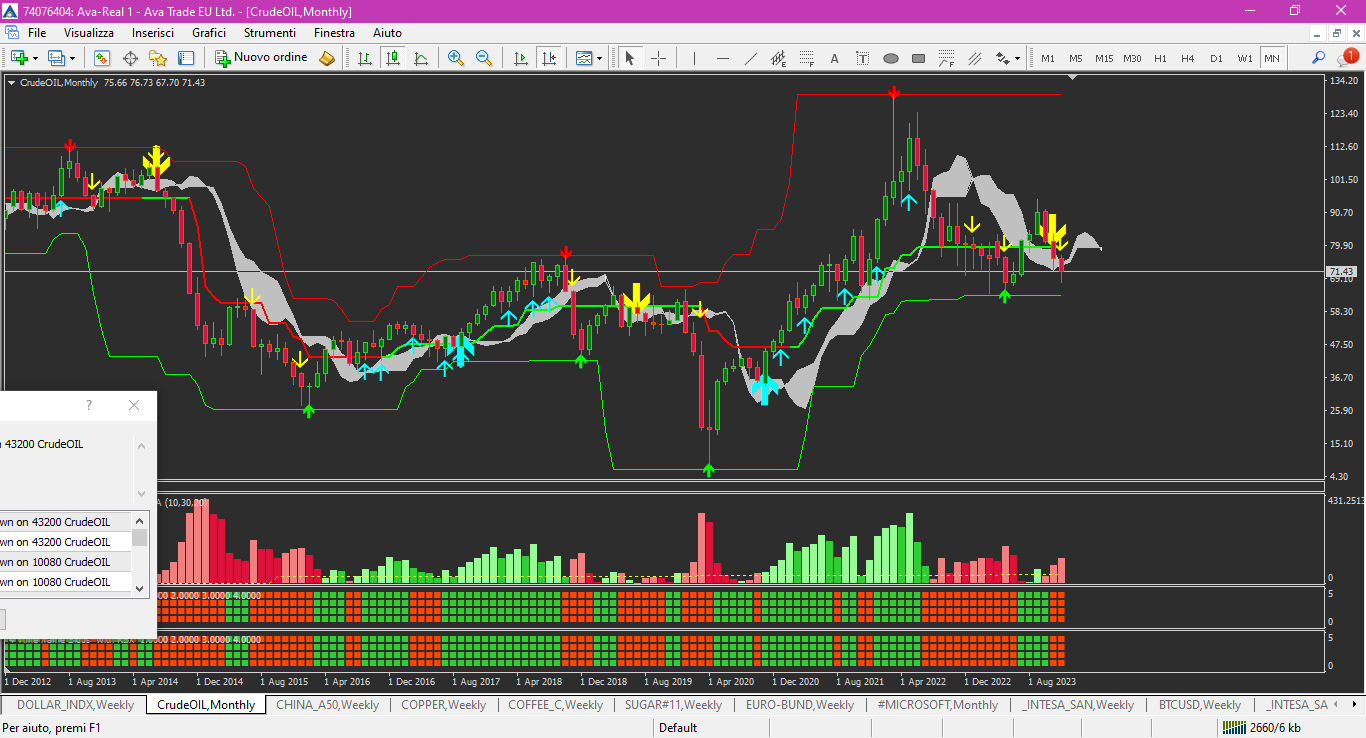Select the ellipse drawing tool
Image resolution: width=1366 pixels, height=738 pixels.
[x=890, y=58]
